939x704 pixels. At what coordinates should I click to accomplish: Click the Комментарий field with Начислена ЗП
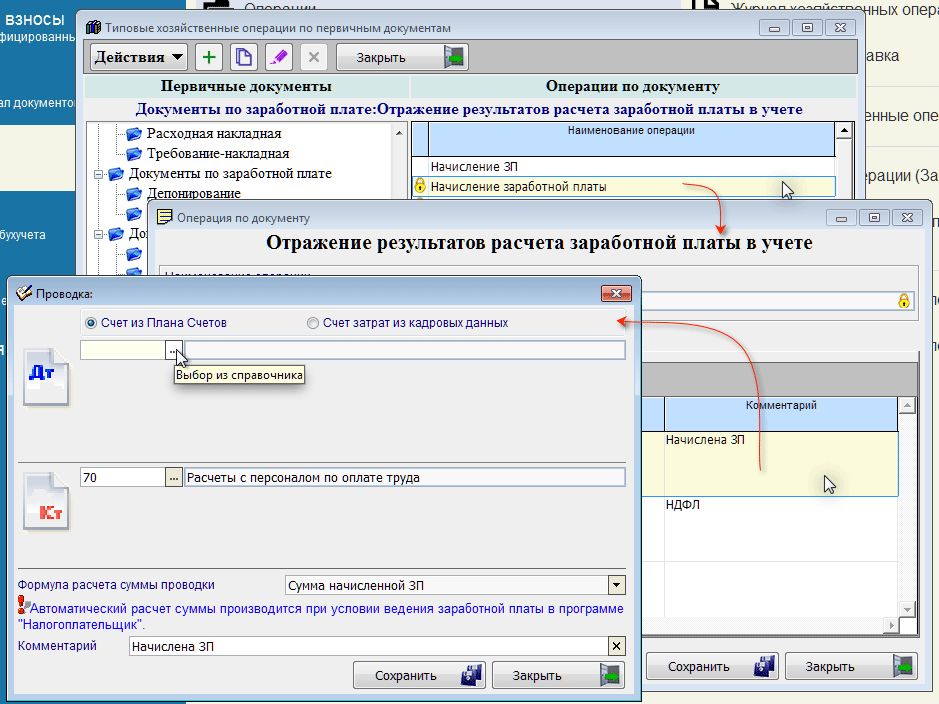(x=368, y=647)
